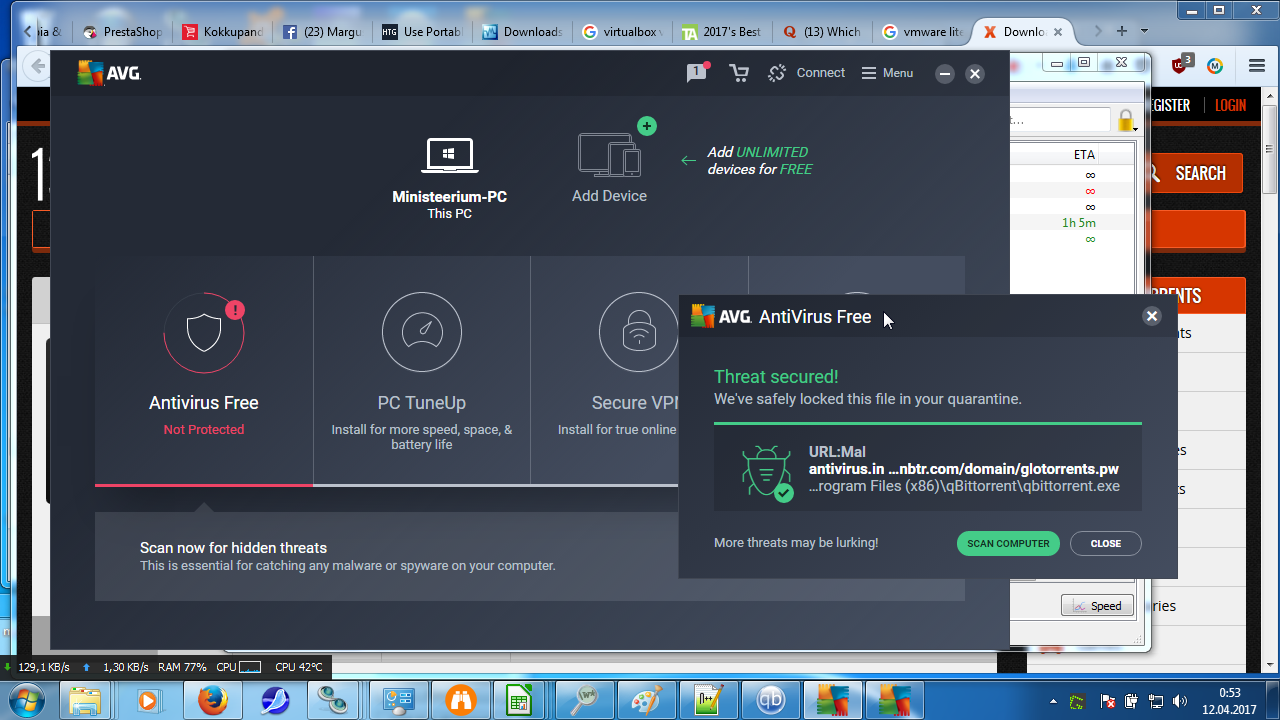The height and width of the screenshot is (720, 1280).
Task: Click the quarantined threat bug icon
Action: point(766,472)
